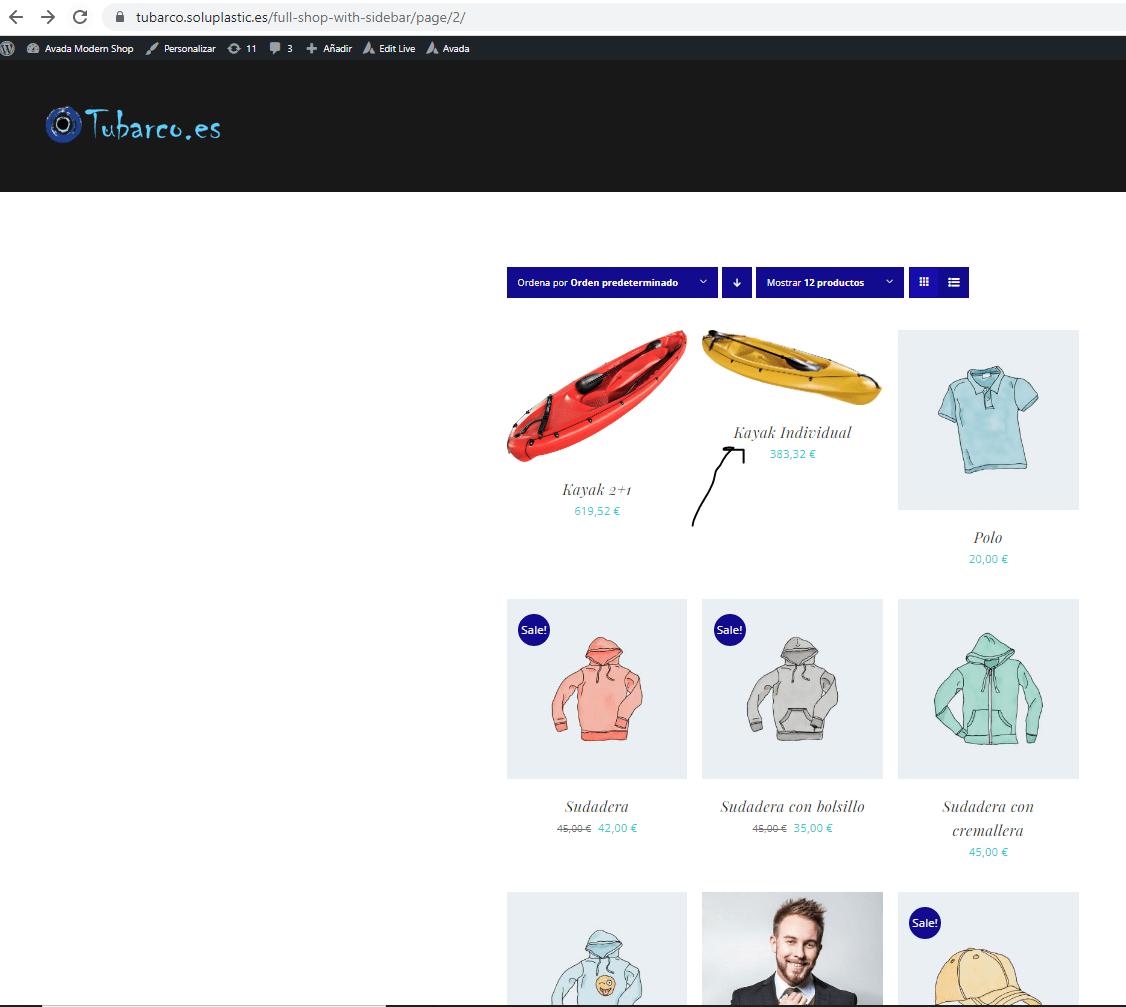Open yellow Kayak Individual image

(792, 367)
